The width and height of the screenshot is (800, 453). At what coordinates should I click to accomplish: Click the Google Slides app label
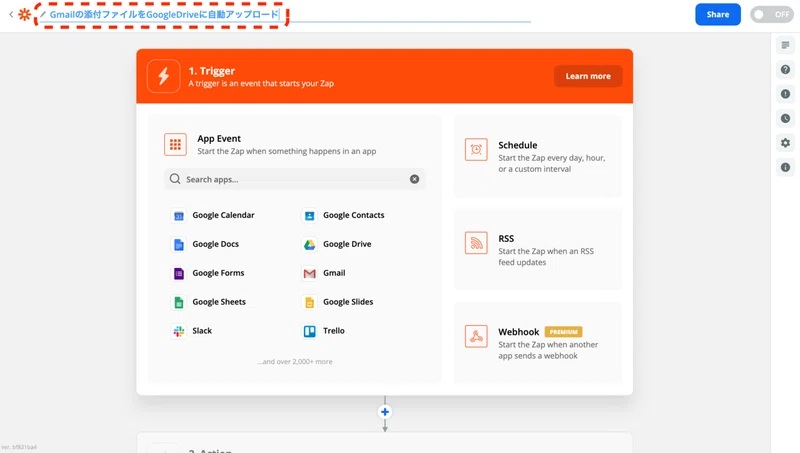(x=348, y=302)
